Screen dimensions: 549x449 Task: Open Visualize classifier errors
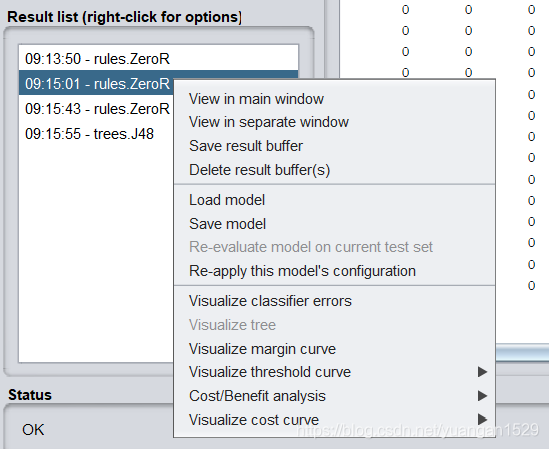(x=334, y=301)
